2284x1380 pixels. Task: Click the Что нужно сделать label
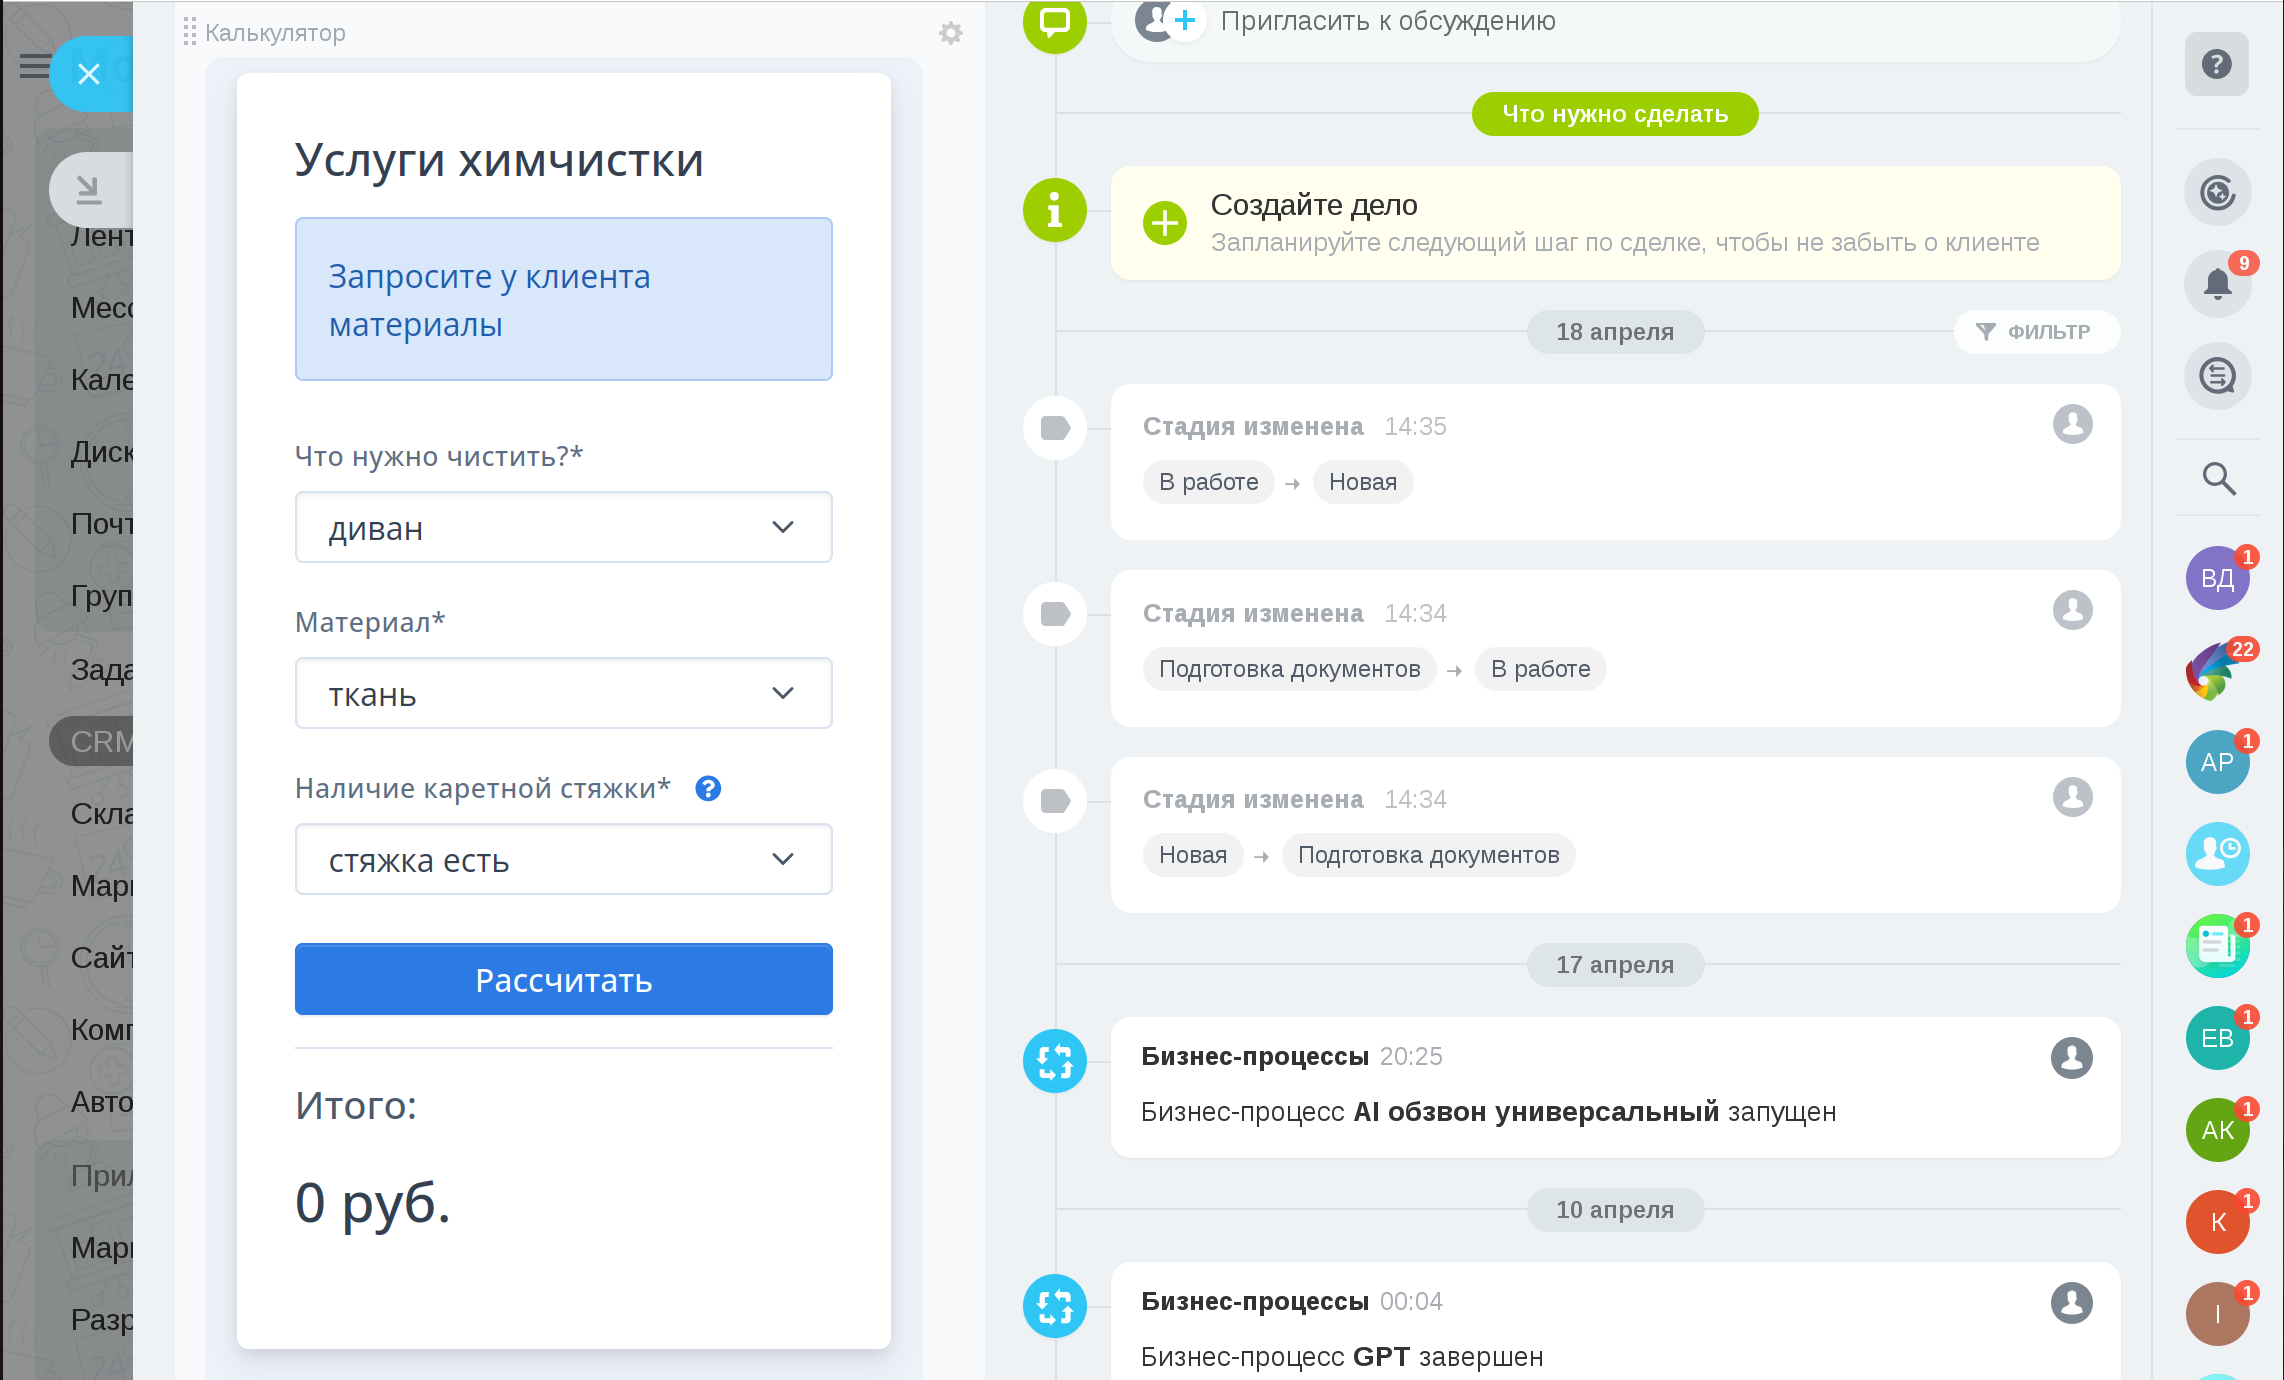1614,114
